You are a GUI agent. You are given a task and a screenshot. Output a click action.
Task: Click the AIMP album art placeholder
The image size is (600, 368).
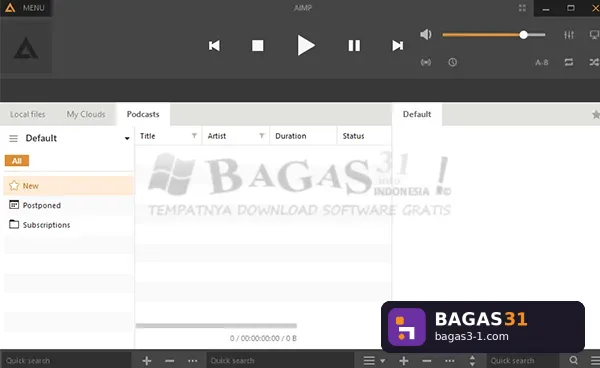[26, 48]
